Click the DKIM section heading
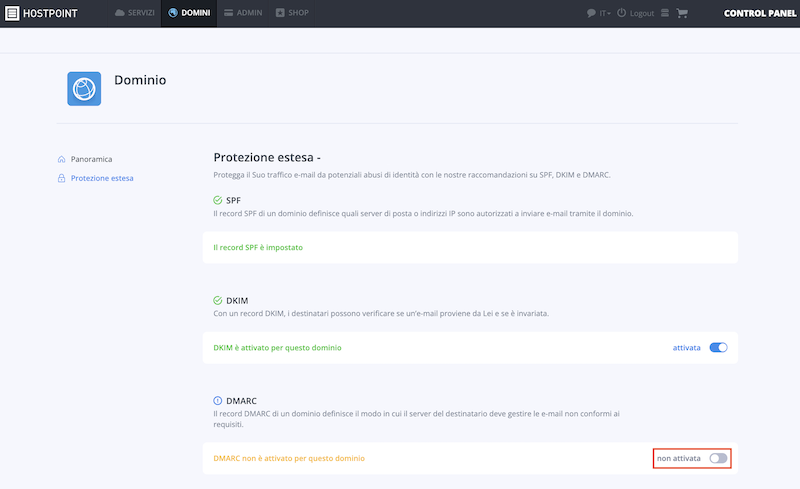Image resolution: width=800 pixels, height=489 pixels. [x=237, y=301]
